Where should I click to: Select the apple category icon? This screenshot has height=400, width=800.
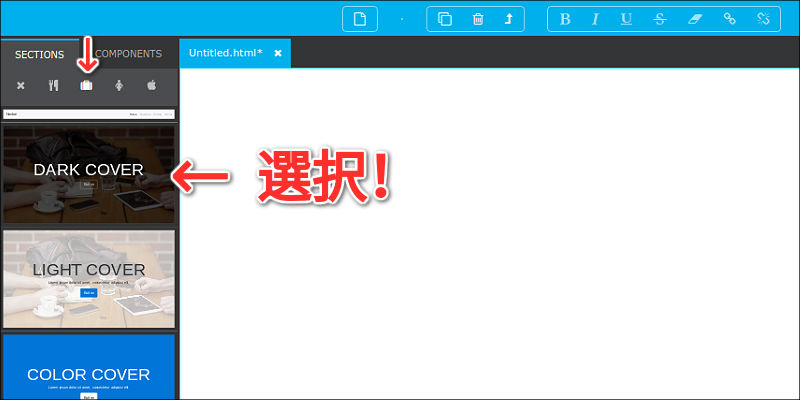pyautogui.click(x=152, y=86)
